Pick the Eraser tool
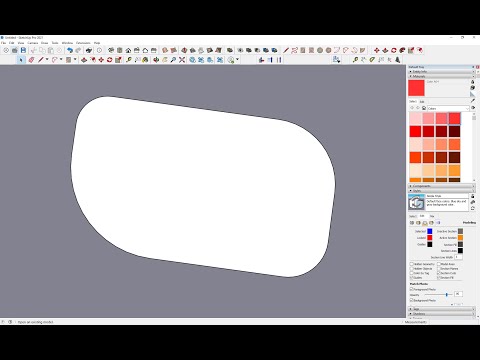The image size is (480, 360). click(31, 60)
